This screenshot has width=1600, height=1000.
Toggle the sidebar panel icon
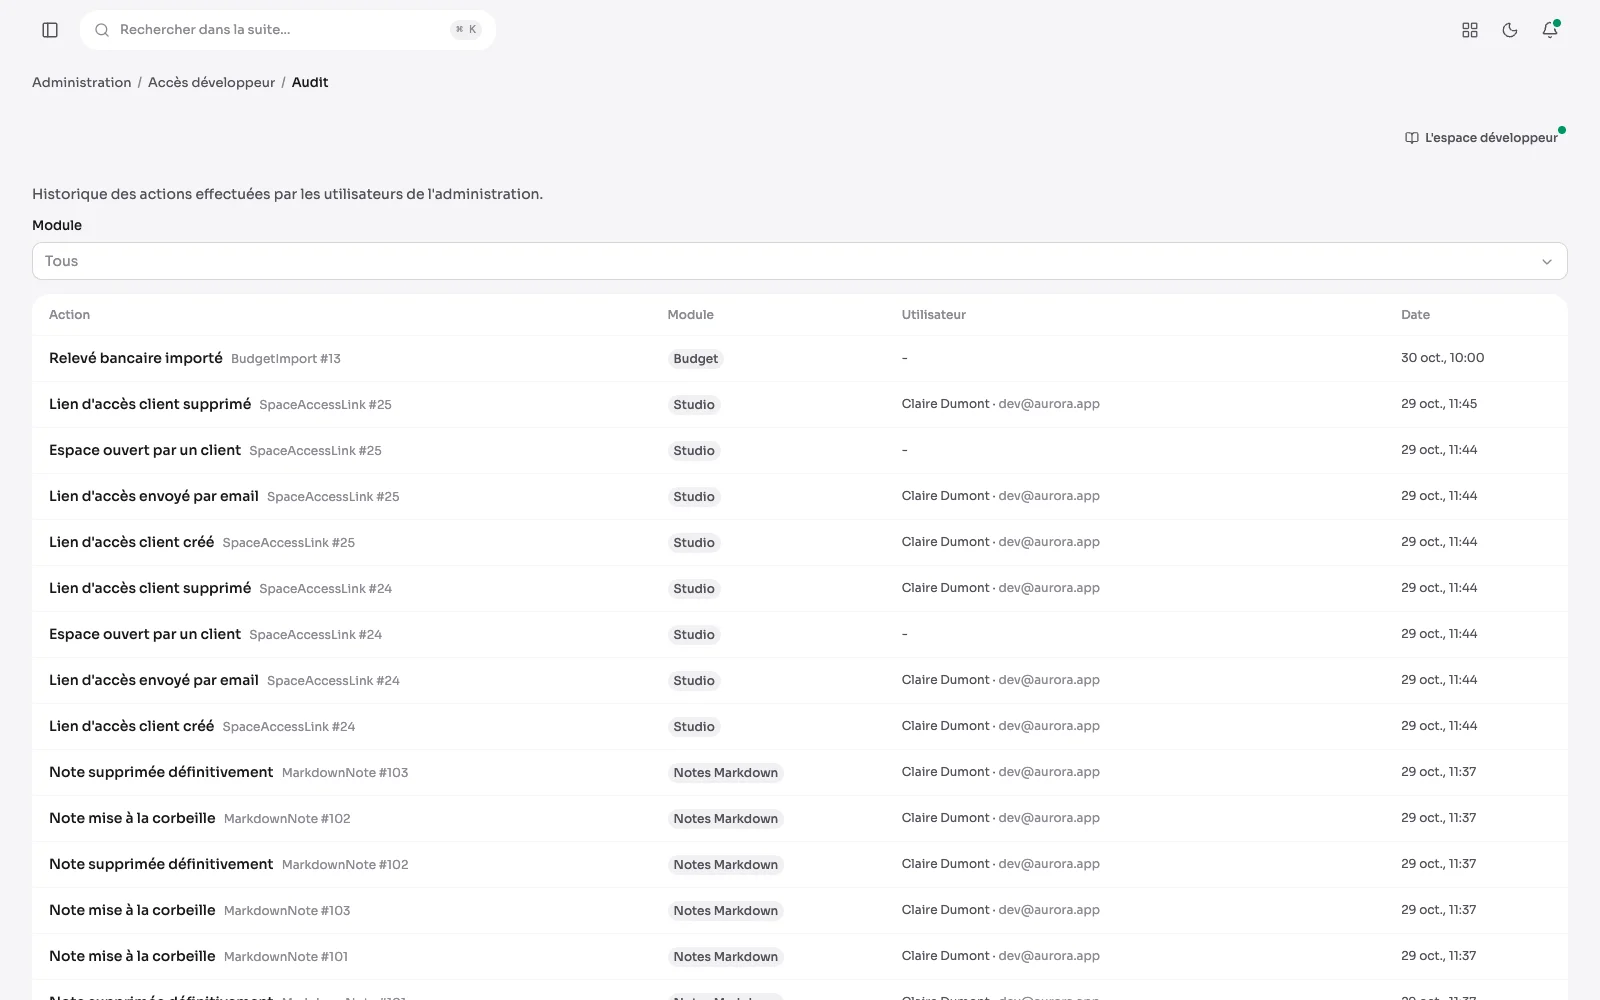tap(50, 30)
